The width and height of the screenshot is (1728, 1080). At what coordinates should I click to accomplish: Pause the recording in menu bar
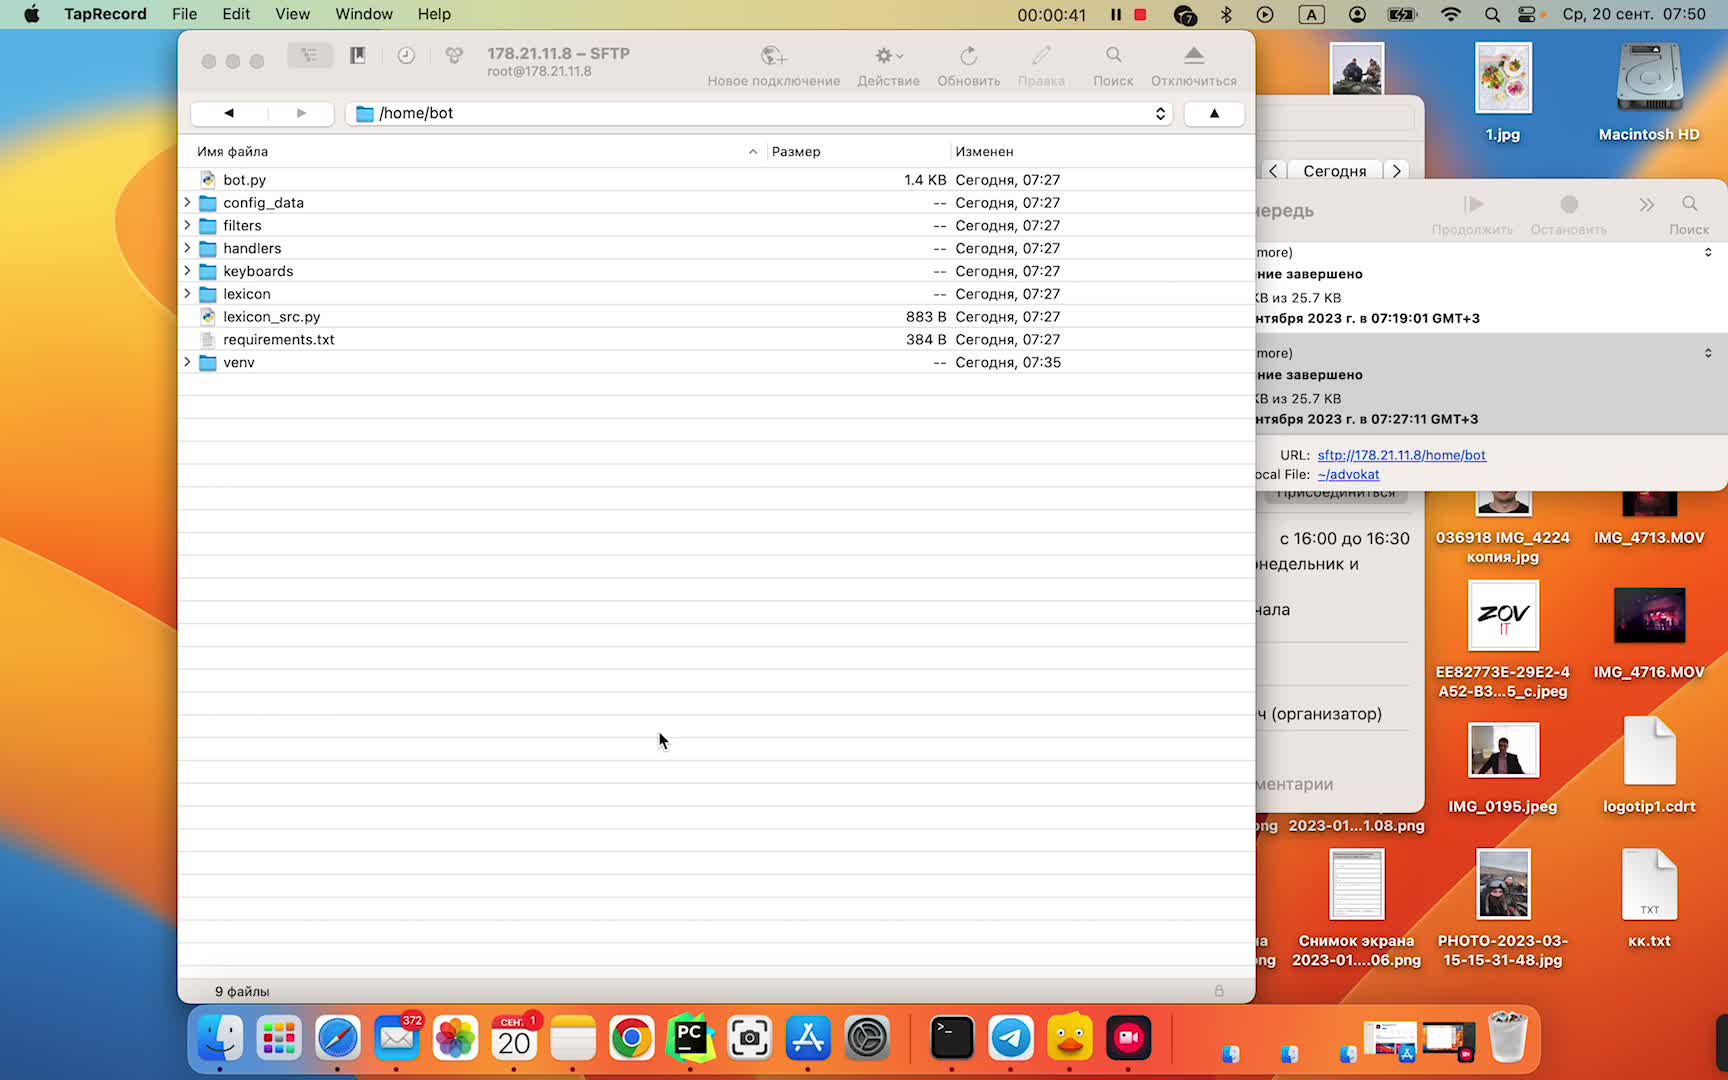click(x=1115, y=14)
